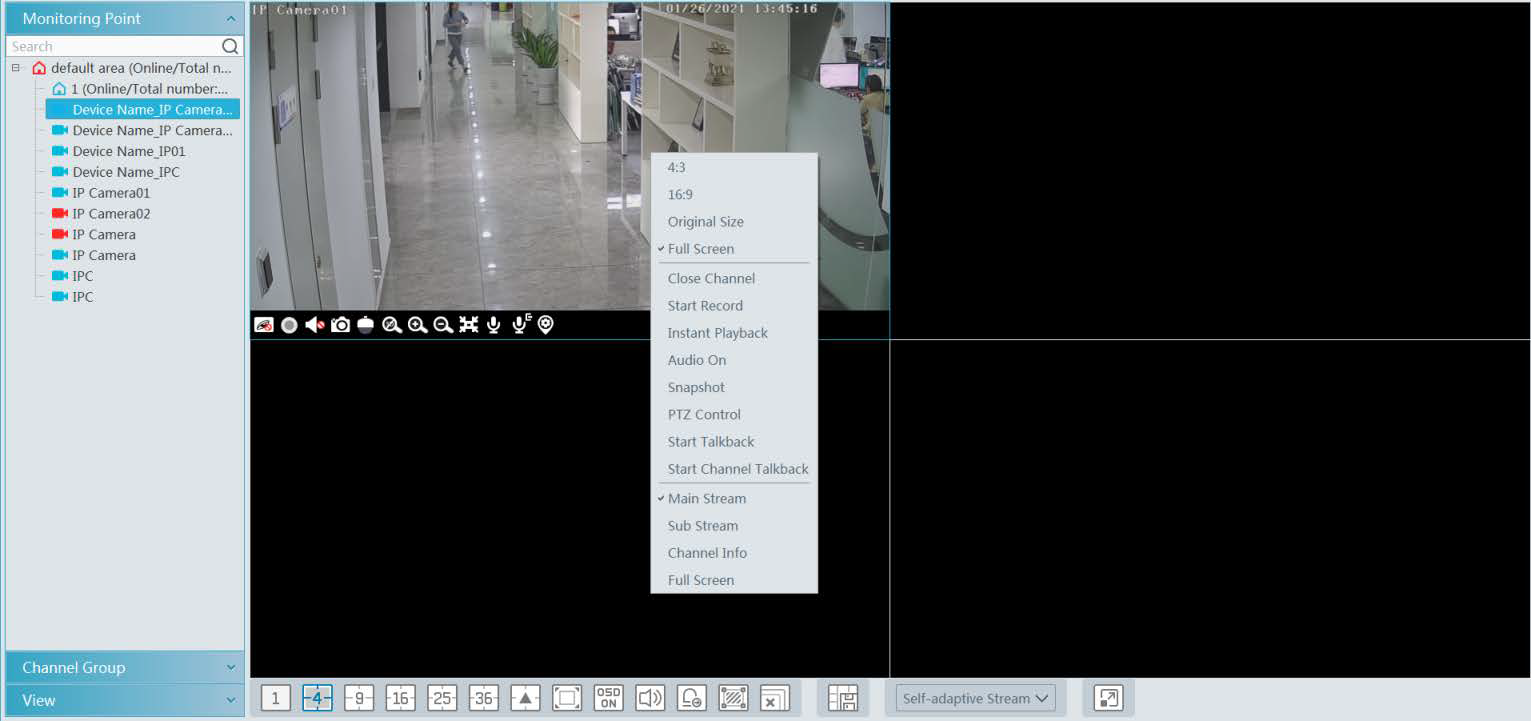Image resolution: width=1531 pixels, height=721 pixels.
Task: Select PTZ Control menu entry
Action: pos(704,414)
